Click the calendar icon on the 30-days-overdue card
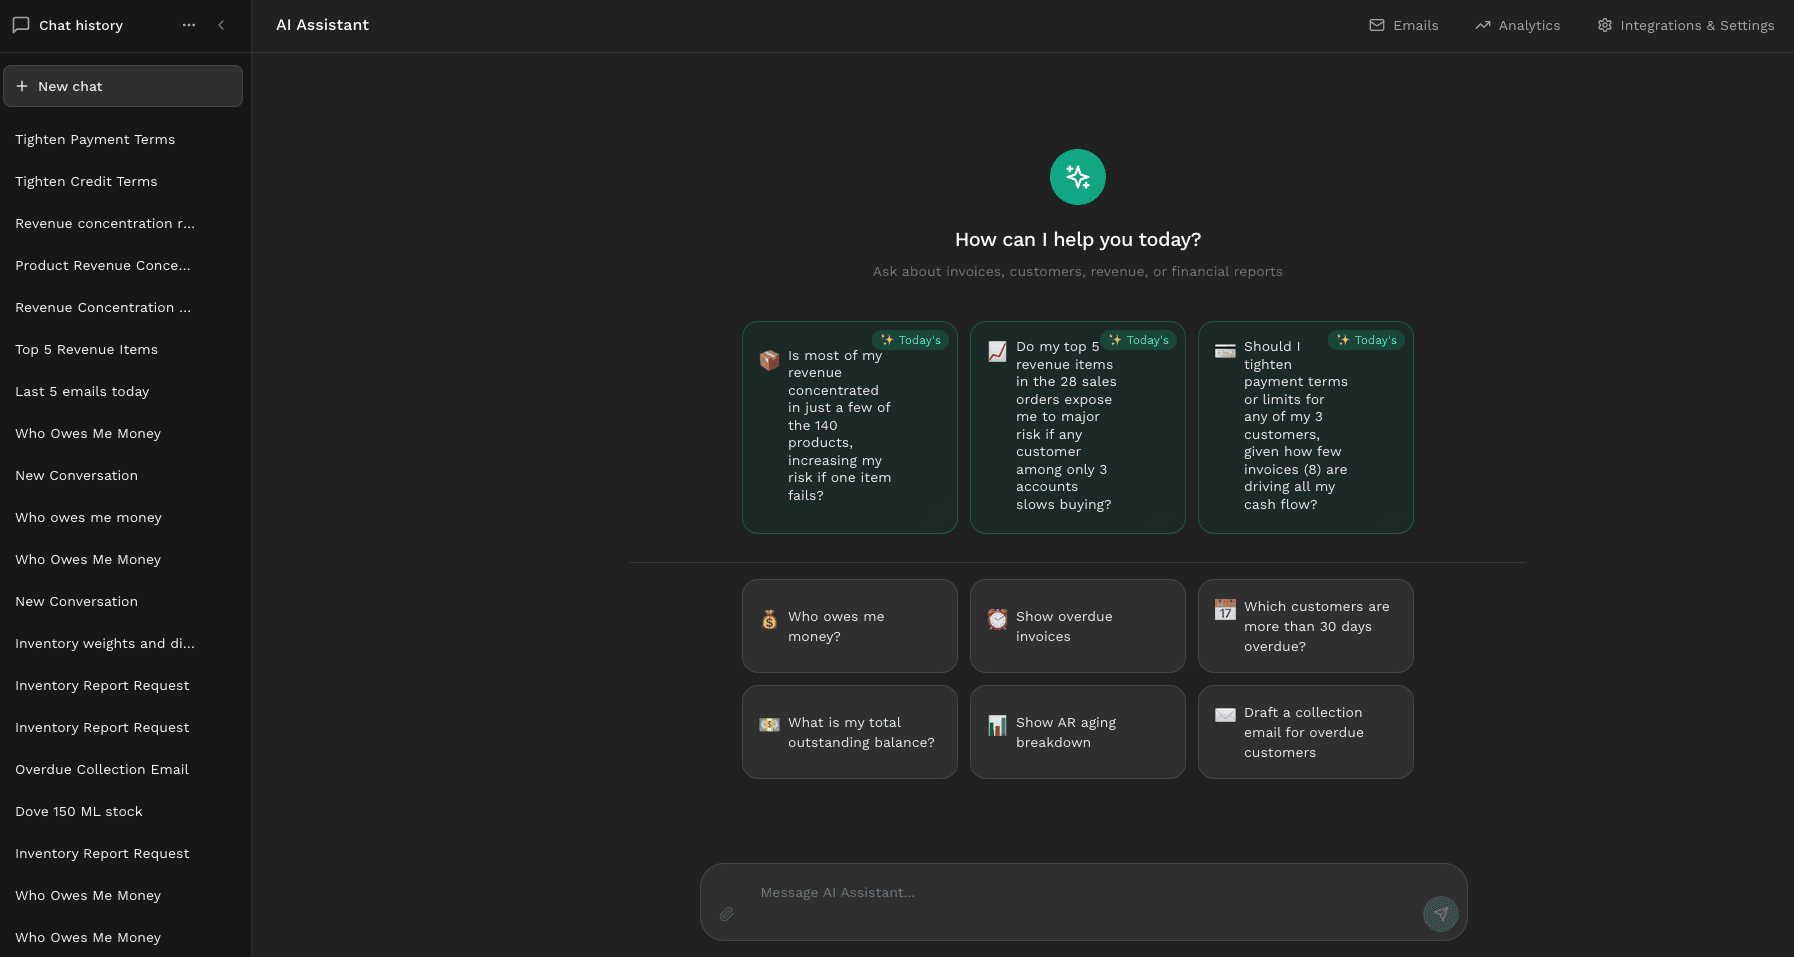This screenshot has height=957, width=1794. (1224, 609)
